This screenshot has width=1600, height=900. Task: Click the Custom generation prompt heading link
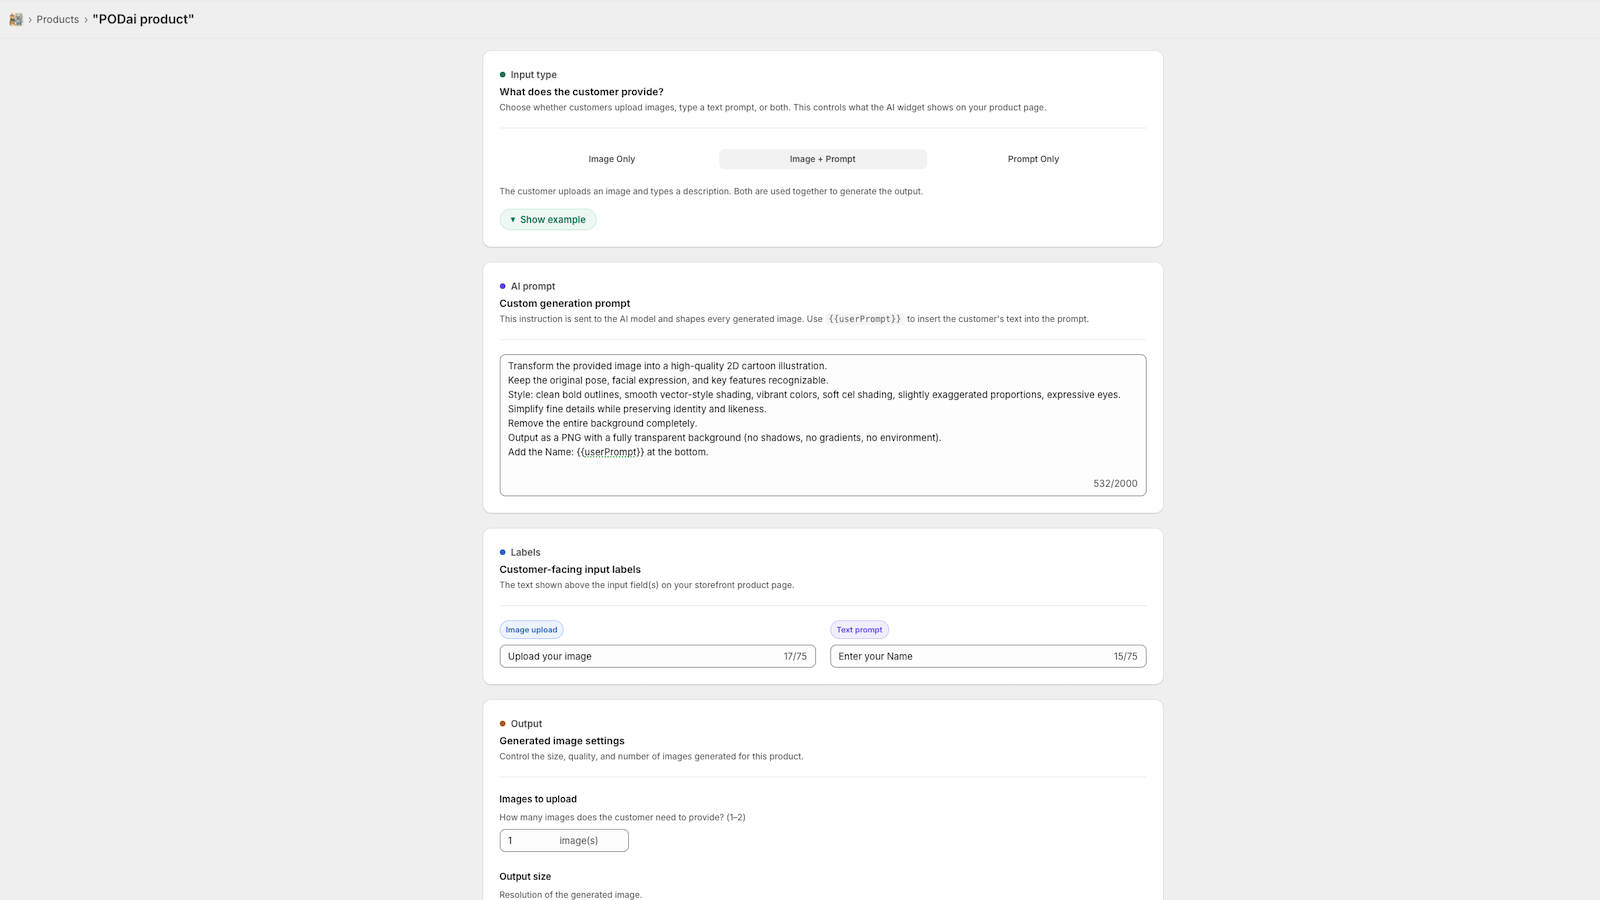[x=564, y=303]
